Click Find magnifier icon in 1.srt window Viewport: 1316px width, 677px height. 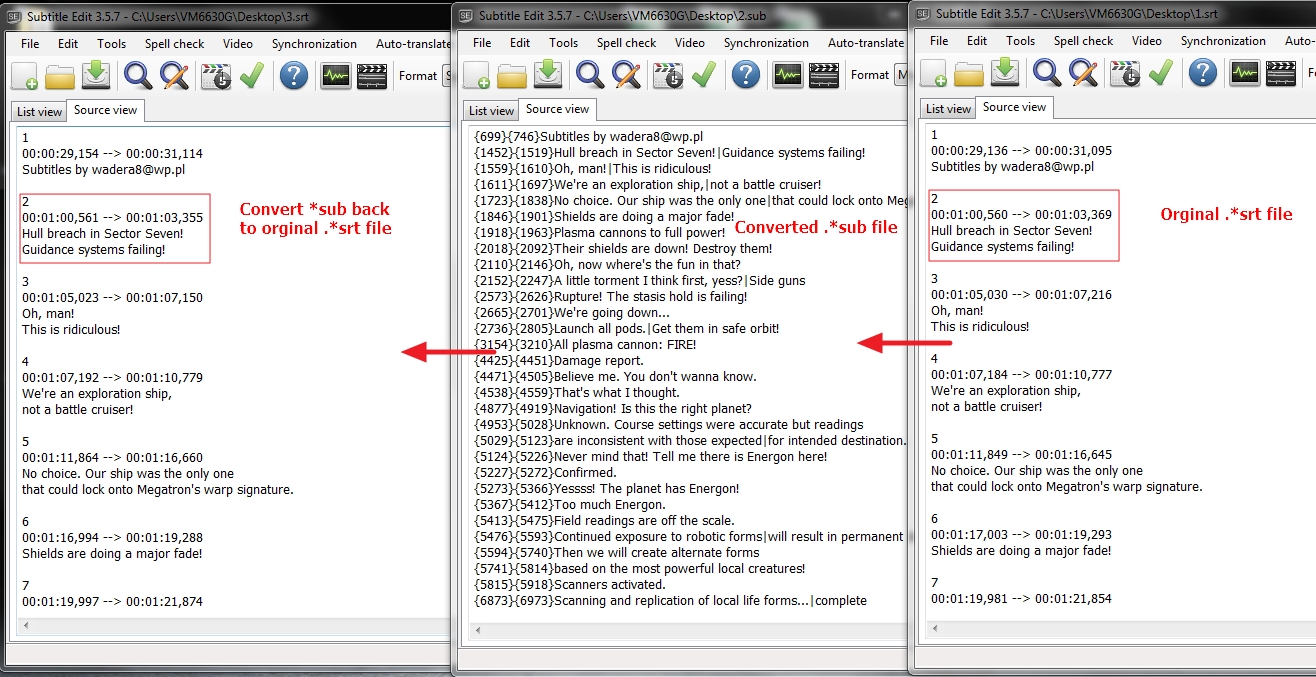point(1047,73)
